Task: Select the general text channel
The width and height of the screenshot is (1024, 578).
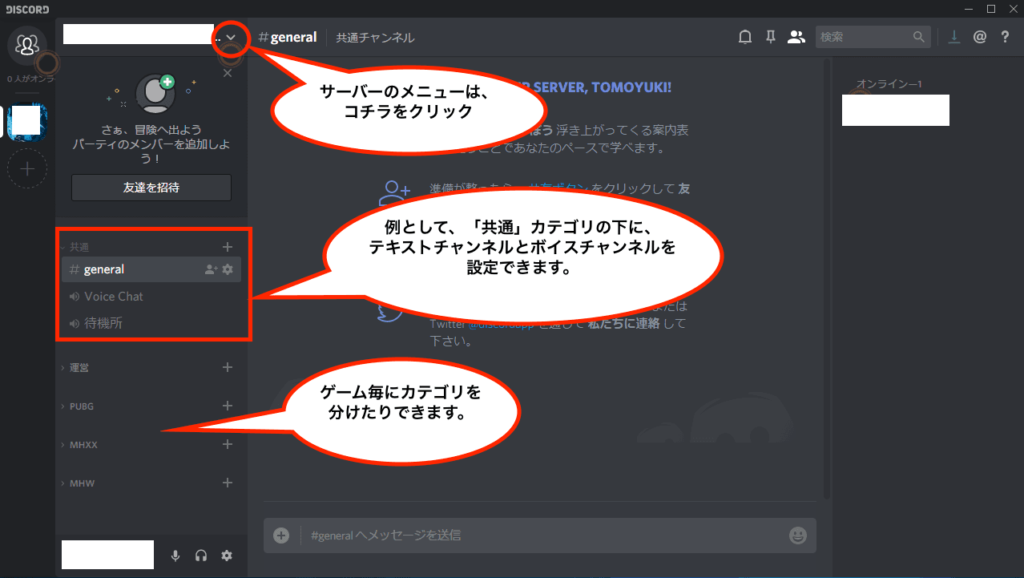Action: [104, 269]
